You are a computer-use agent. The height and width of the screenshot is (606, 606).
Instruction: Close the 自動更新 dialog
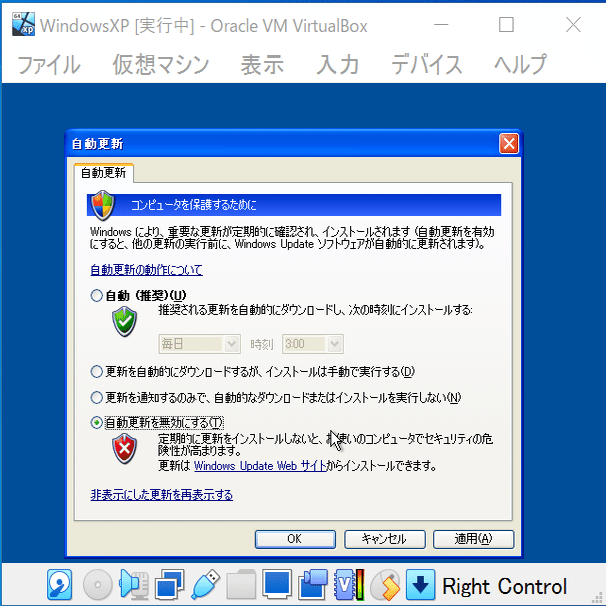coord(509,144)
